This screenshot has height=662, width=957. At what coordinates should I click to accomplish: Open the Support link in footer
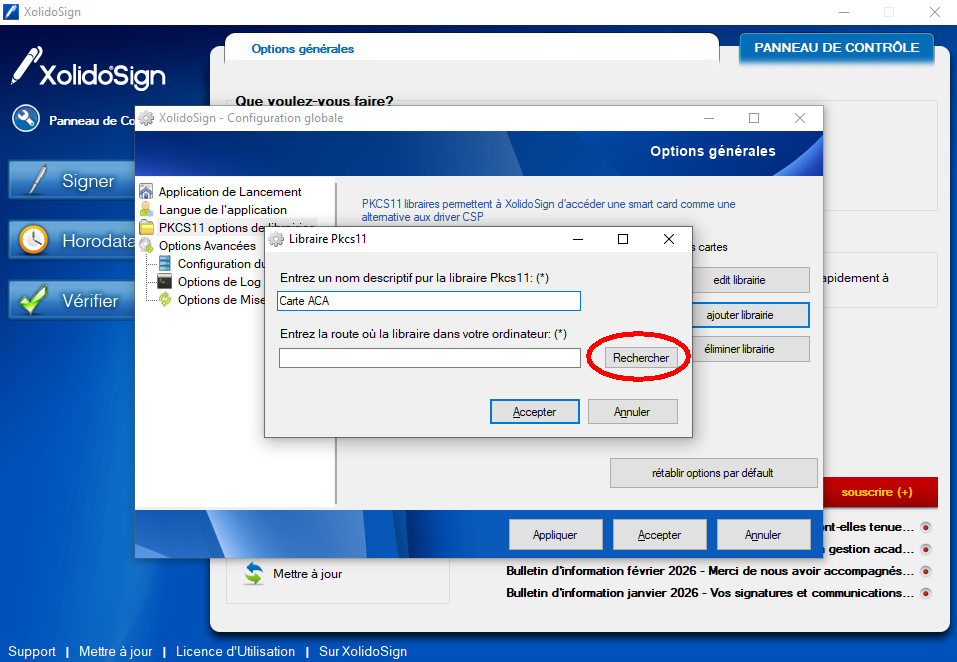tap(32, 651)
